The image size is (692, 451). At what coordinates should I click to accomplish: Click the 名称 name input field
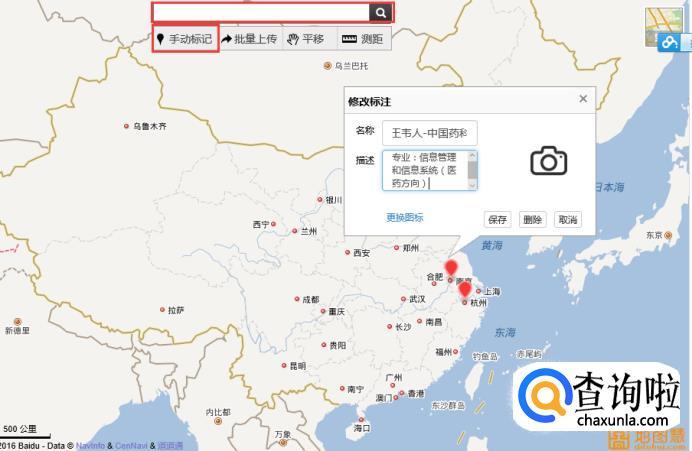429,133
